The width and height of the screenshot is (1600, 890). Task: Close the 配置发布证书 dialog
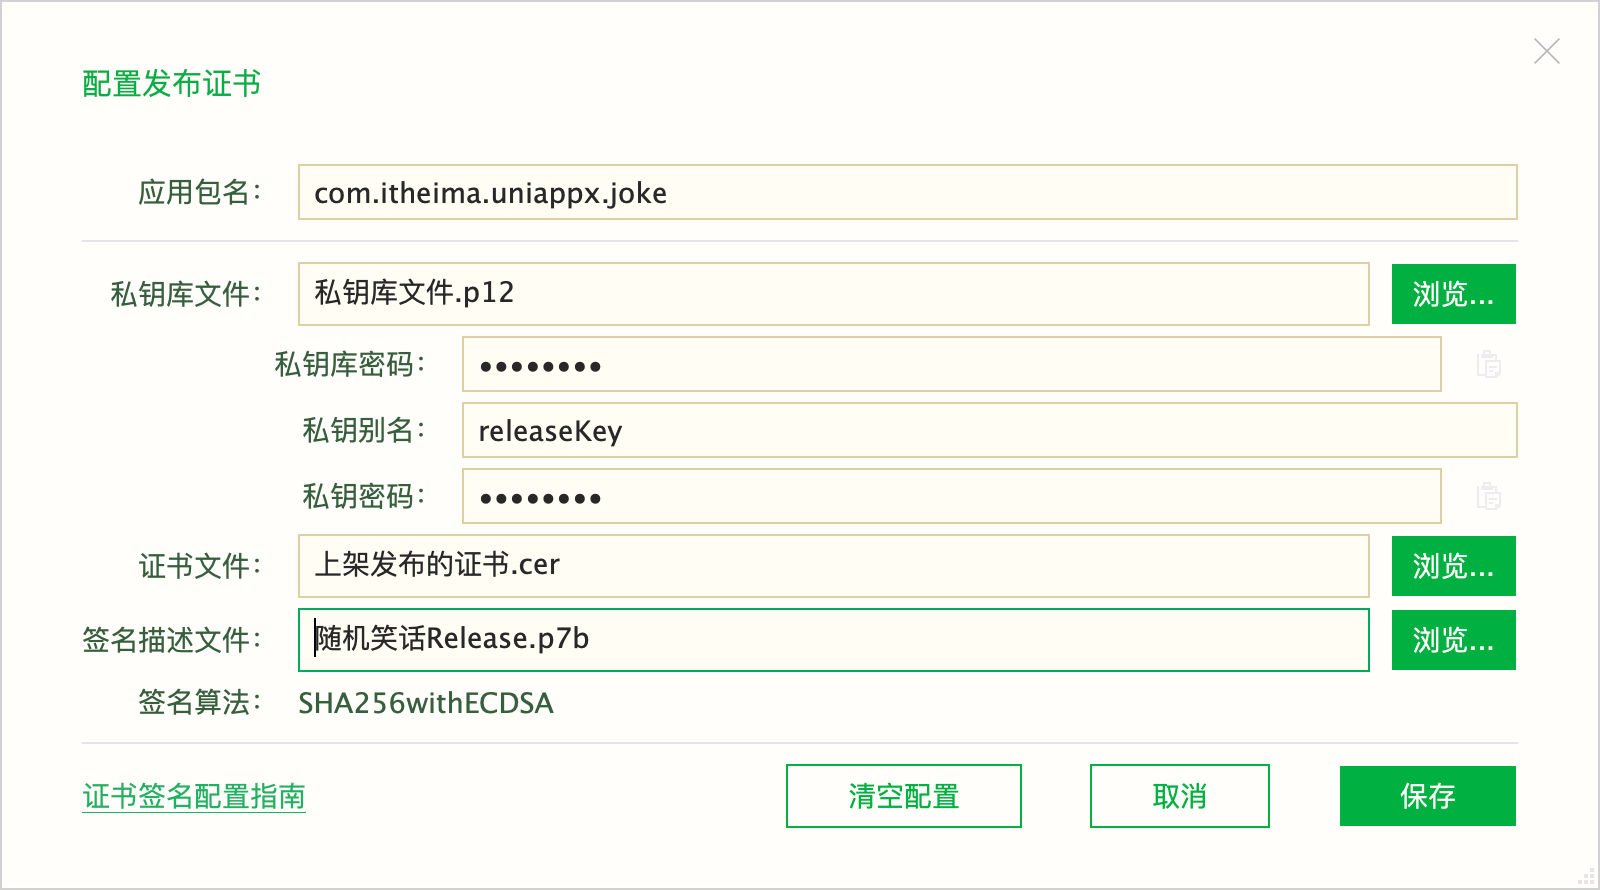pyautogui.click(x=1547, y=51)
